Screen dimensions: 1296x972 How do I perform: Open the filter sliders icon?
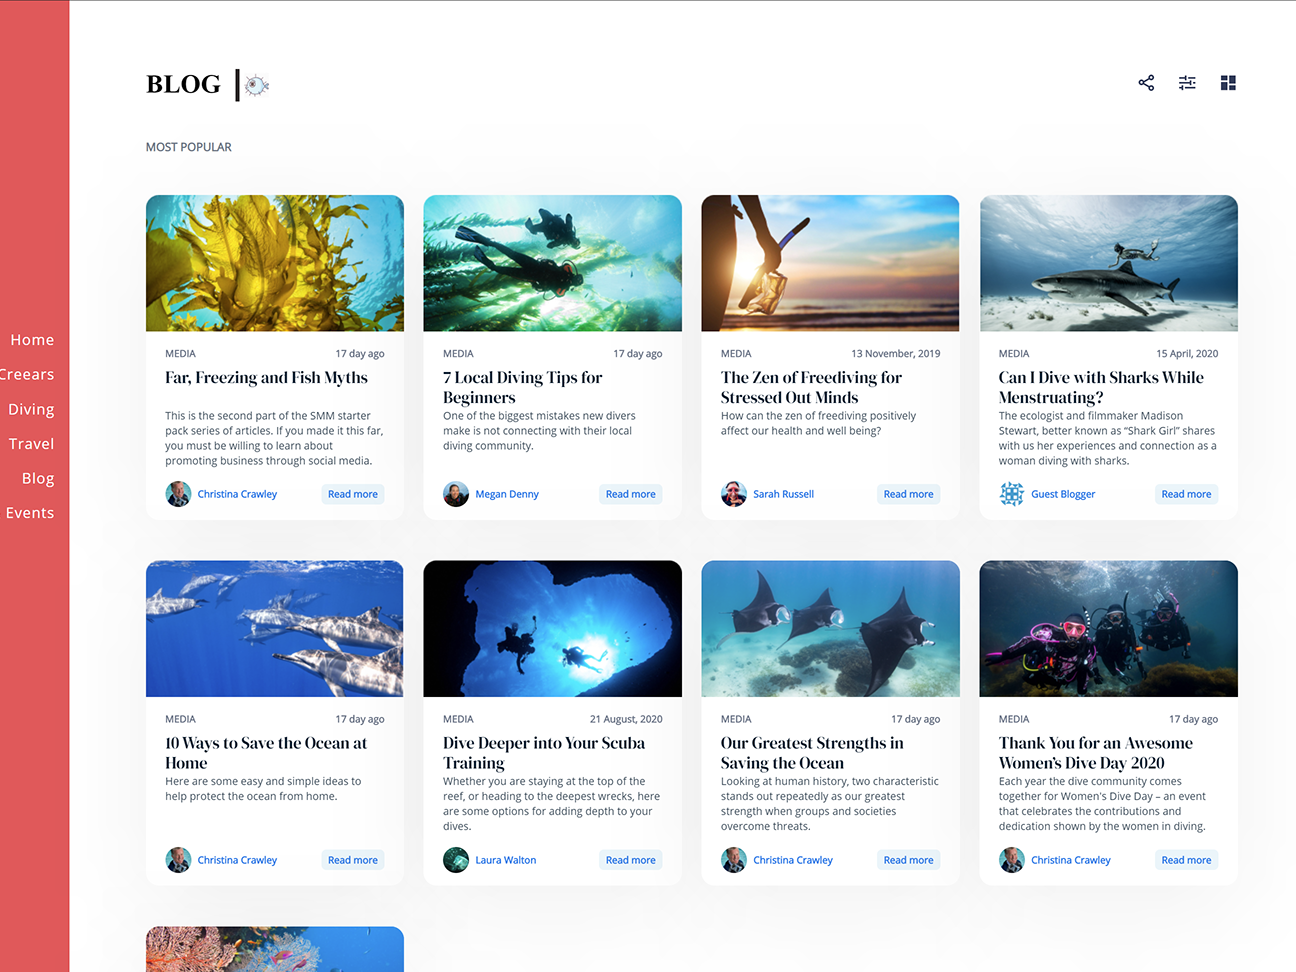click(1187, 83)
